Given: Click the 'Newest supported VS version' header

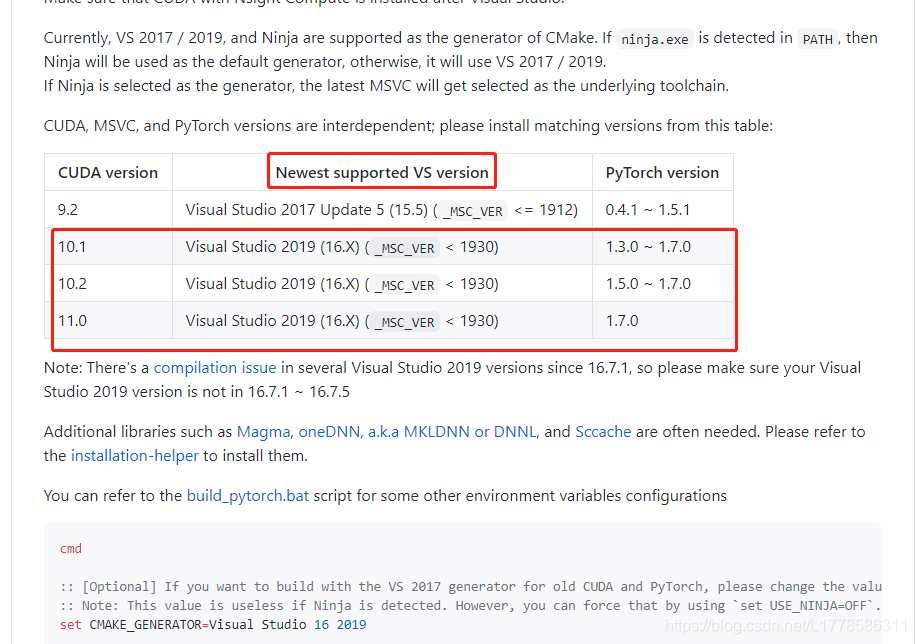Looking at the screenshot, I should [382, 172].
